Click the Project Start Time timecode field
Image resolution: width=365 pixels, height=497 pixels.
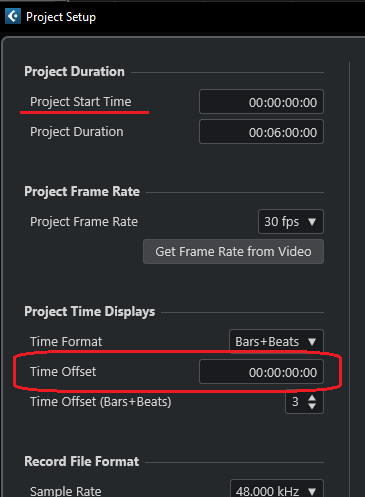261,102
